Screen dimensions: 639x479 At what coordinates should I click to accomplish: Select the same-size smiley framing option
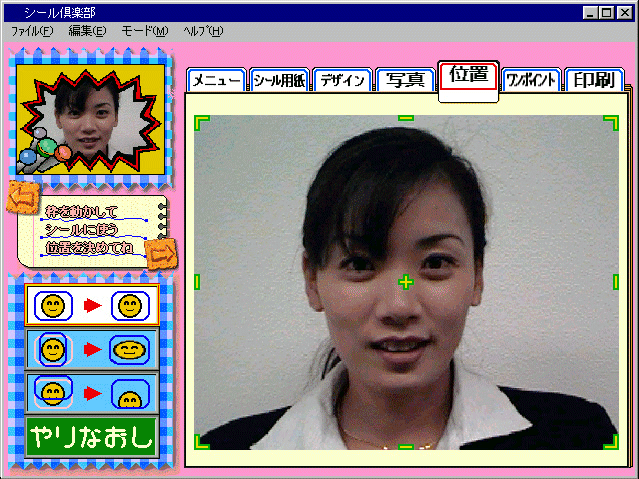[92, 305]
